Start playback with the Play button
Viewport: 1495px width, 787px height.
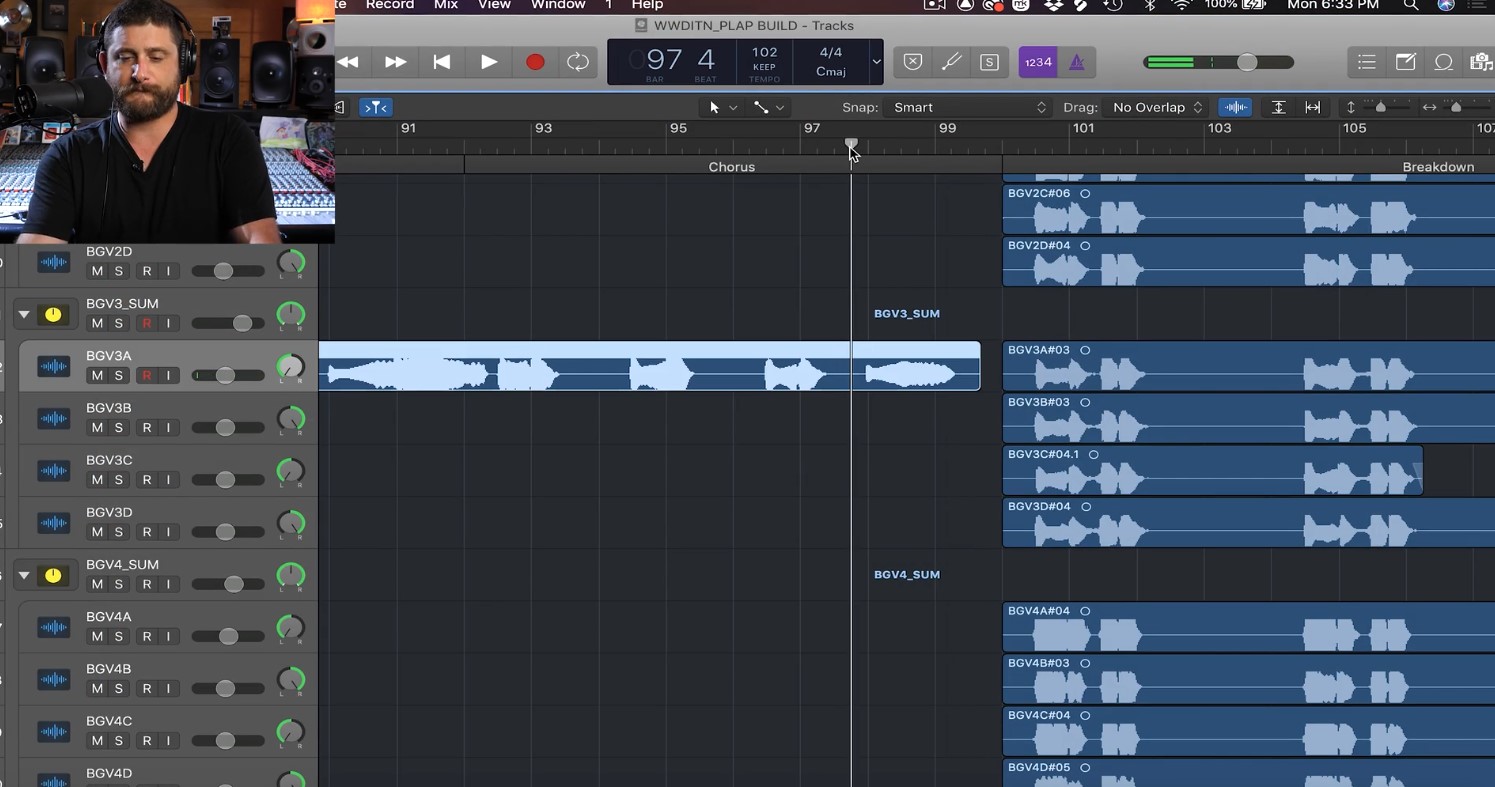[489, 62]
